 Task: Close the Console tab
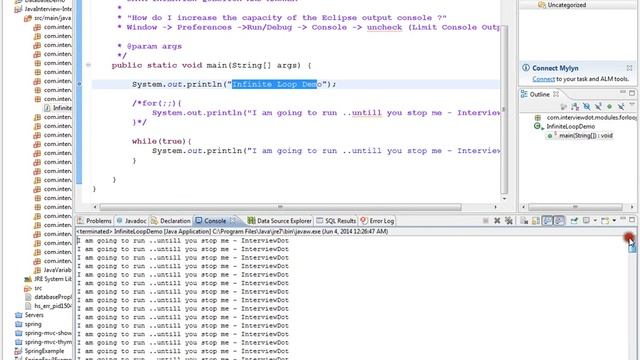[232, 220]
